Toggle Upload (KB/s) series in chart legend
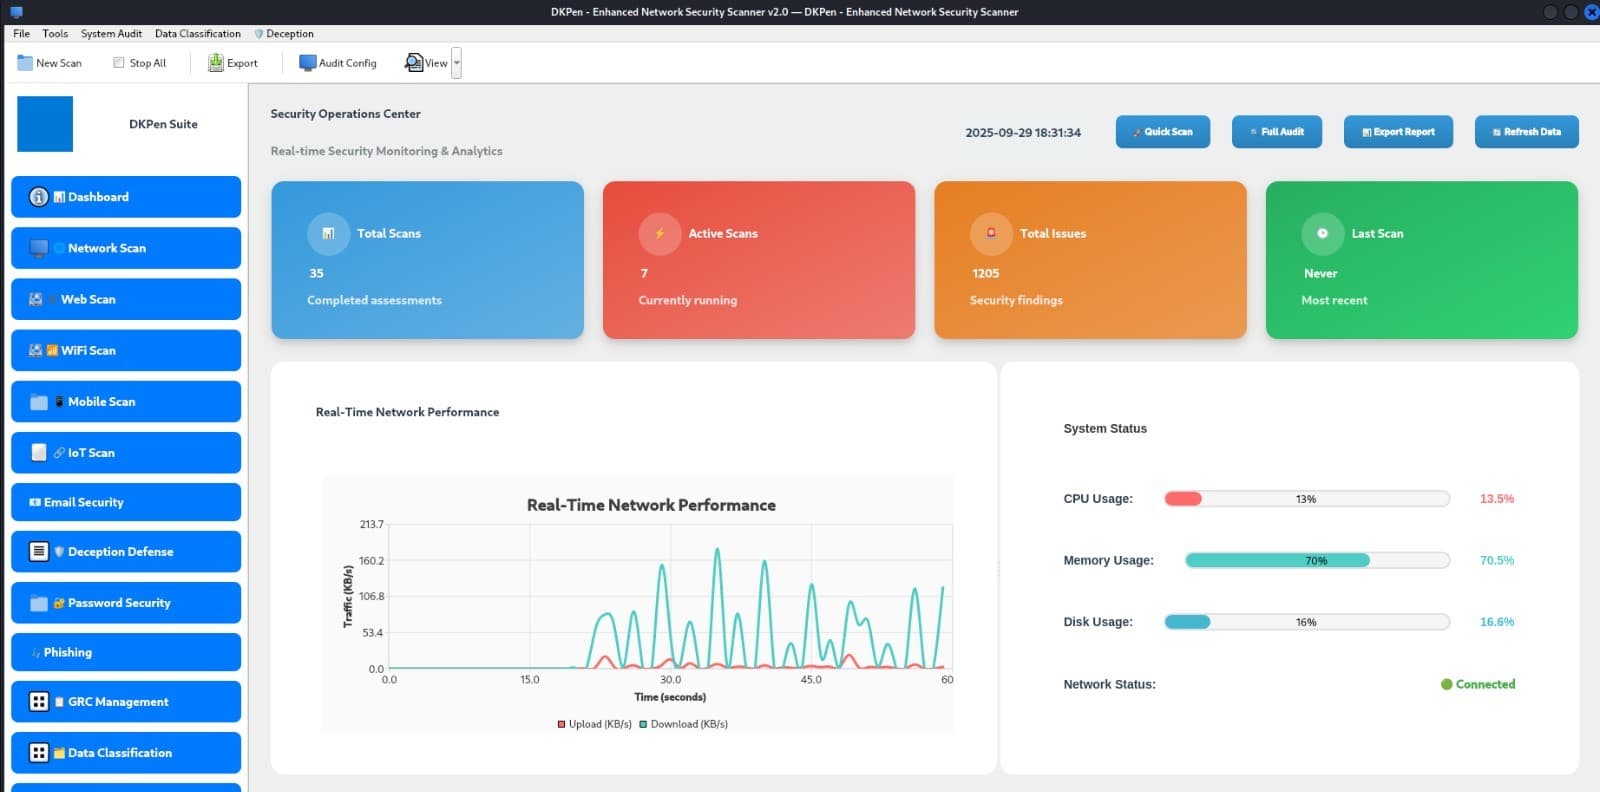Image resolution: width=1600 pixels, height=792 pixels. point(594,724)
